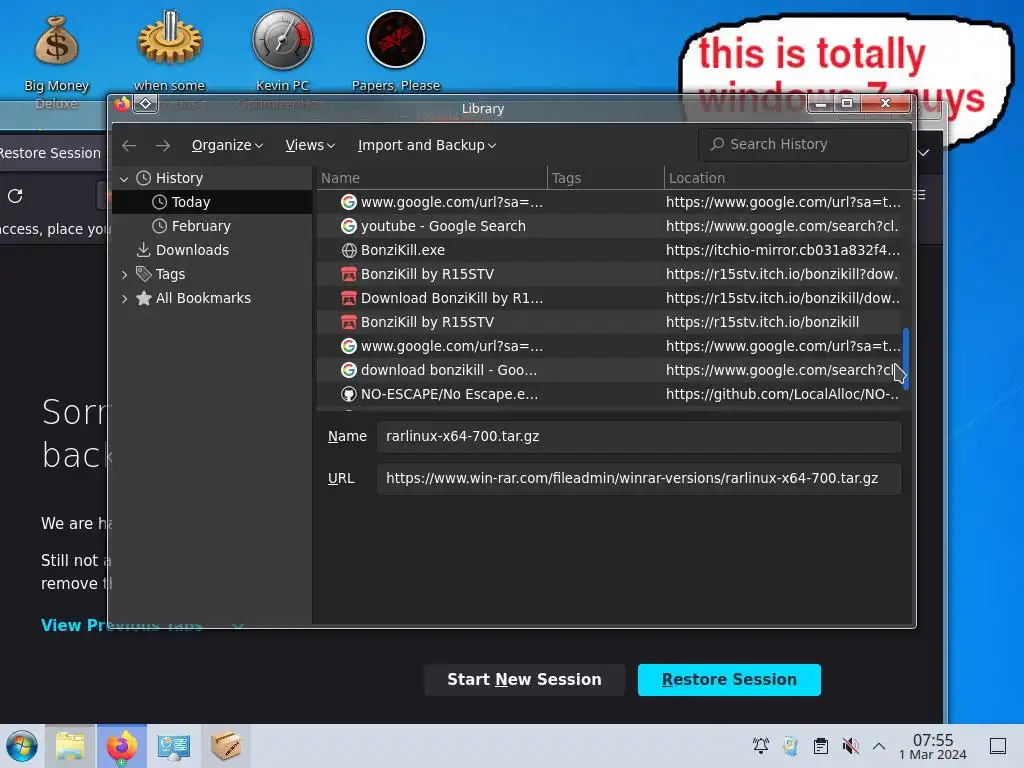Open the package box taskbar icon
1024x768 pixels.
[225, 746]
